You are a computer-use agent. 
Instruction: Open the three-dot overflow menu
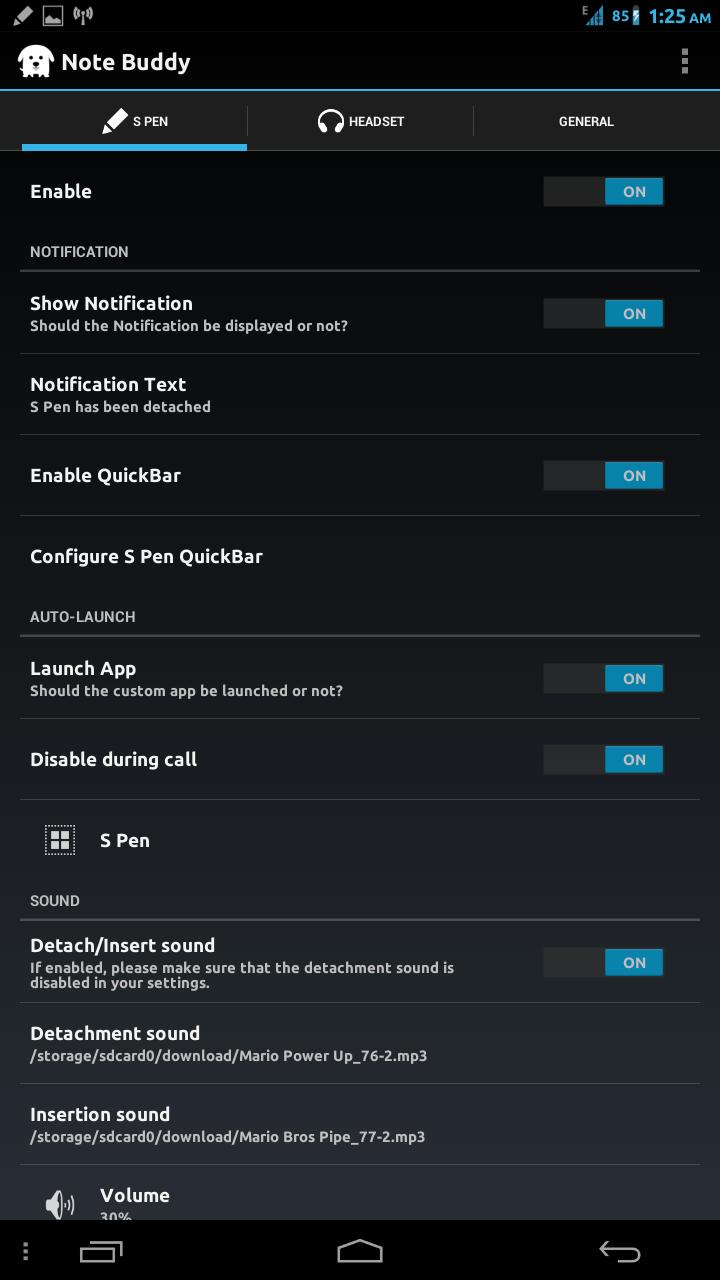coord(685,61)
